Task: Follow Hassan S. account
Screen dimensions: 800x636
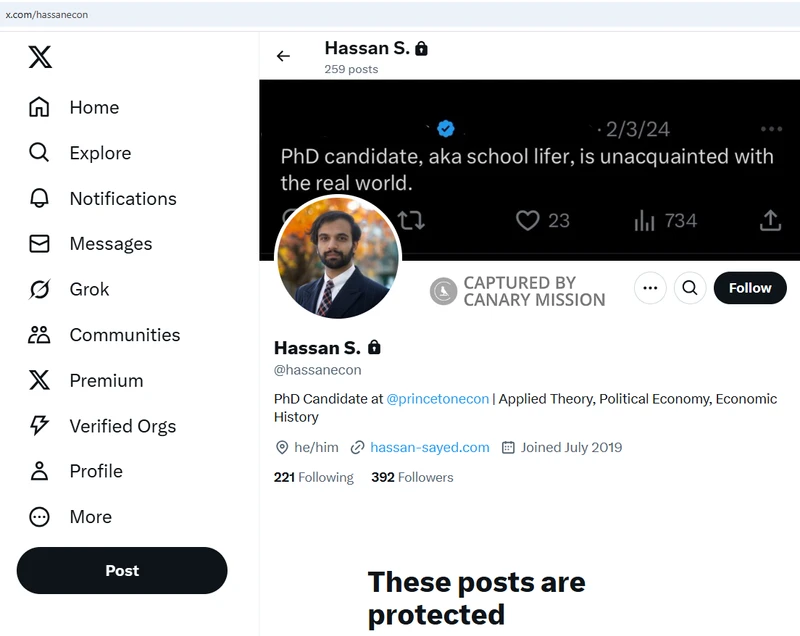Action: click(749, 288)
